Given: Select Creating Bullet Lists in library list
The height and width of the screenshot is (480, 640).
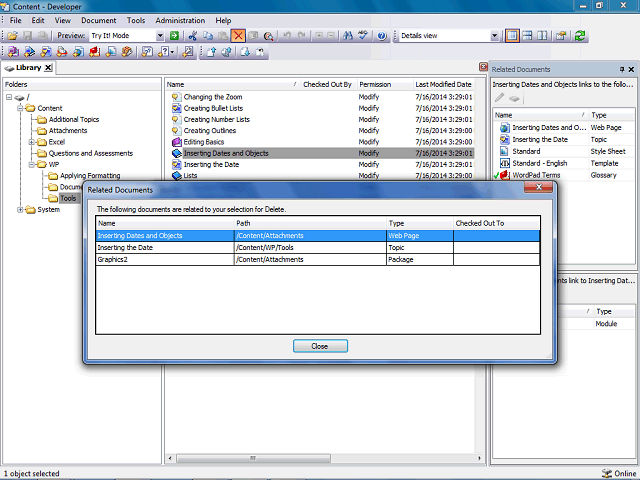Looking at the screenshot, I should coord(213,108).
